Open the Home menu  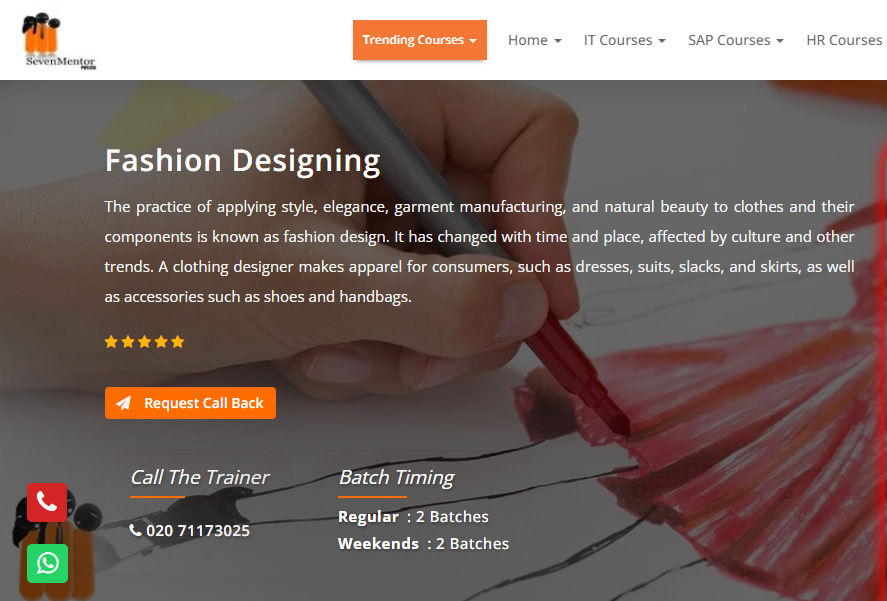point(534,40)
